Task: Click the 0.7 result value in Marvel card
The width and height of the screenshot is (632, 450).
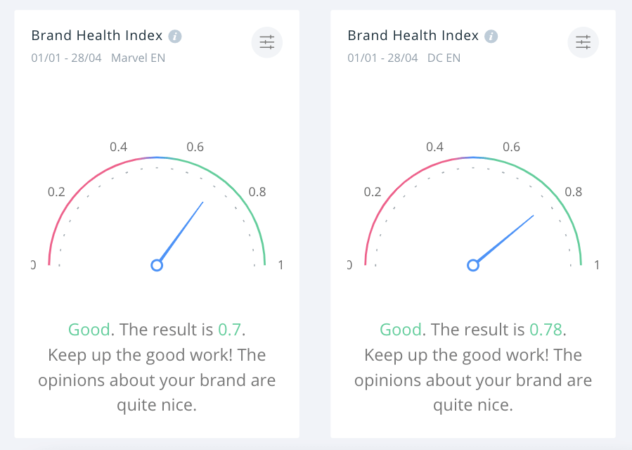Action: (x=231, y=329)
